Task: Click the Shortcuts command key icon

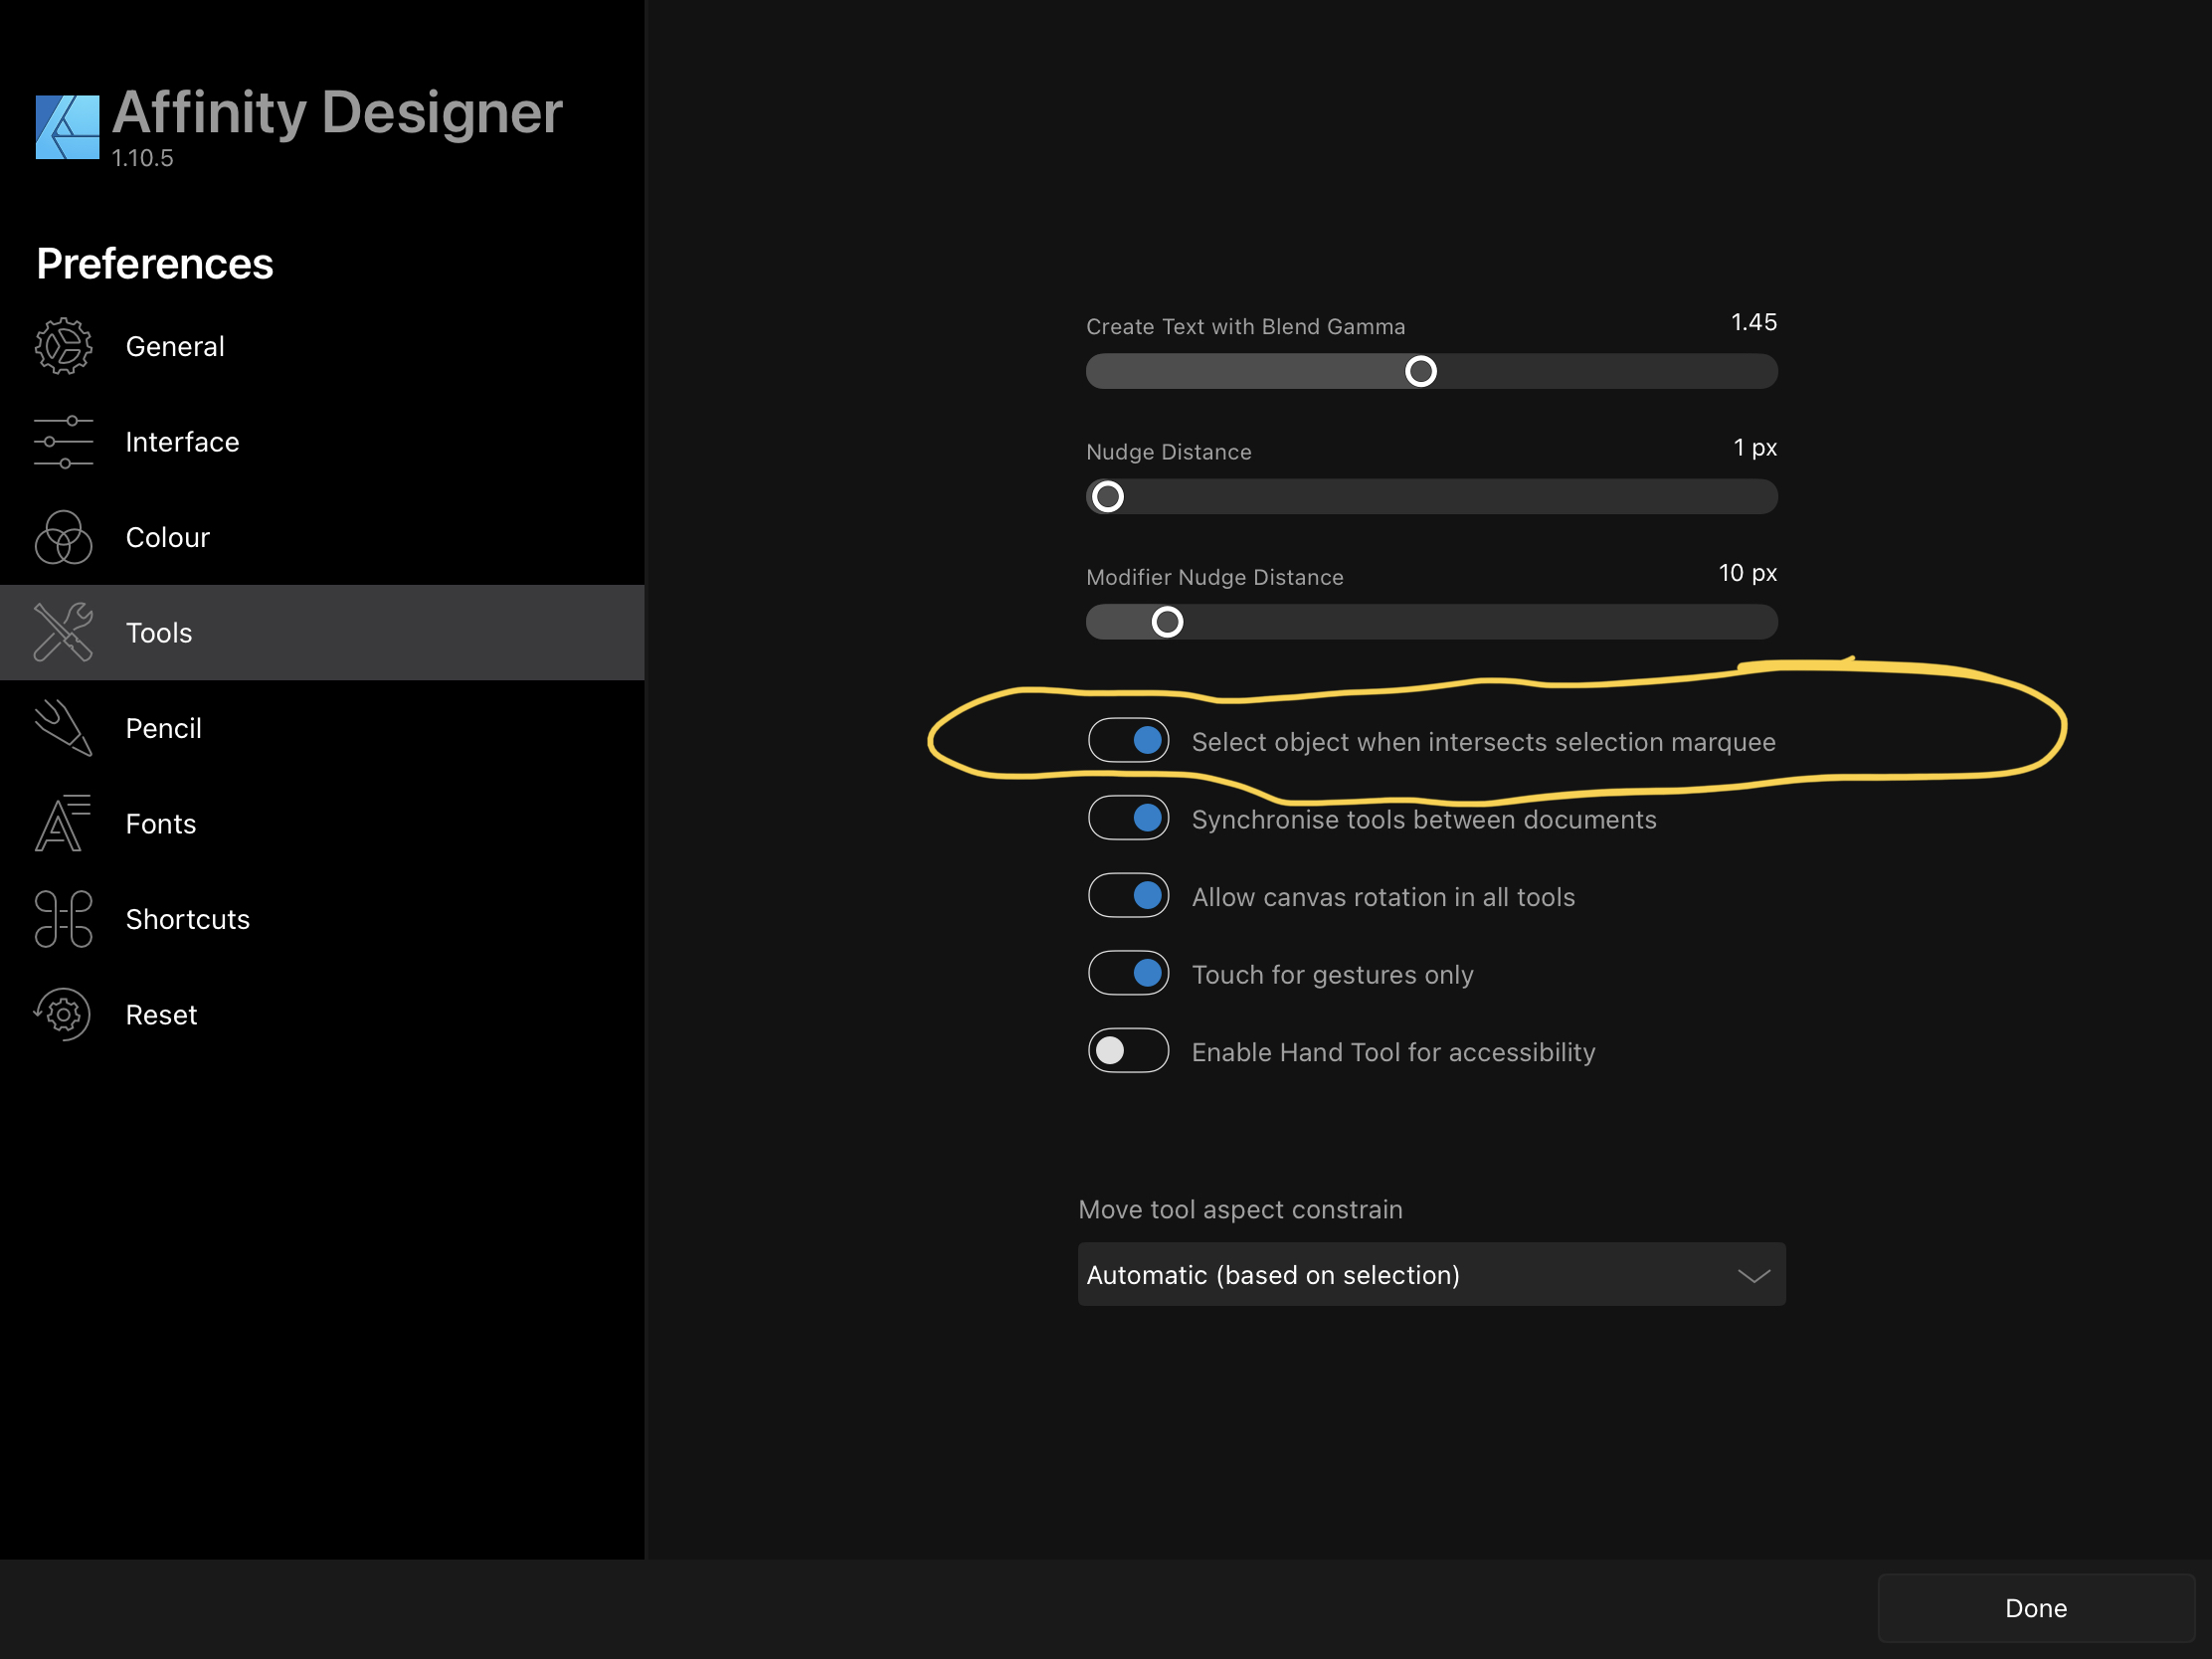Action: 63,919
